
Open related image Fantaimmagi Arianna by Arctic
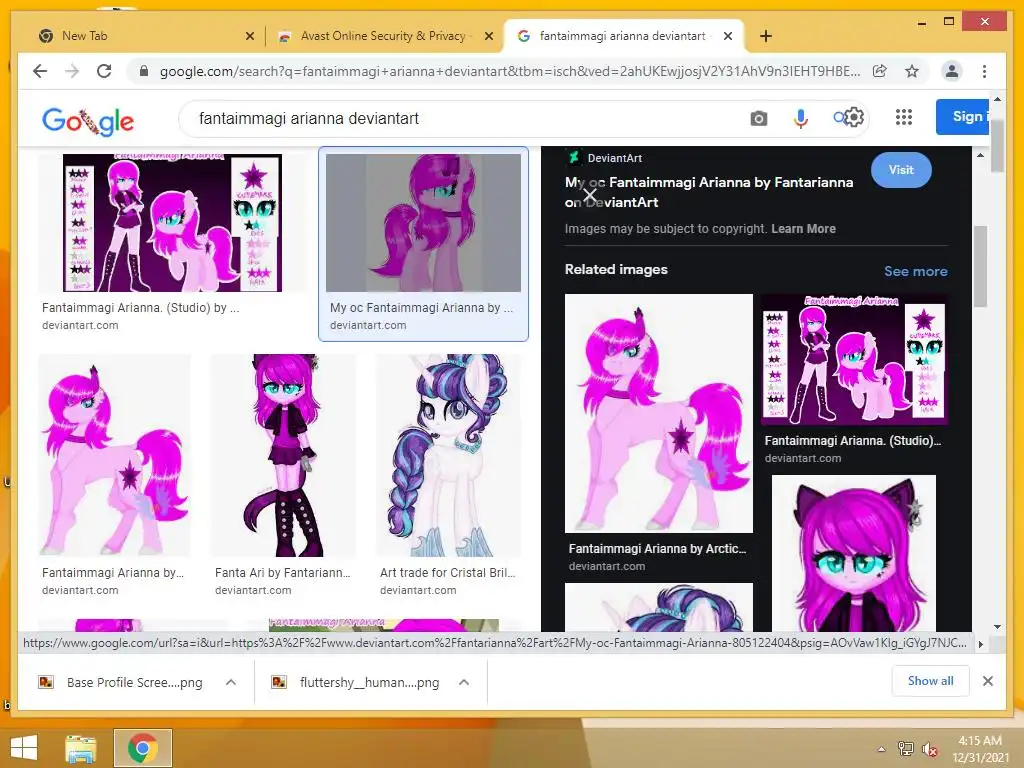658,413
